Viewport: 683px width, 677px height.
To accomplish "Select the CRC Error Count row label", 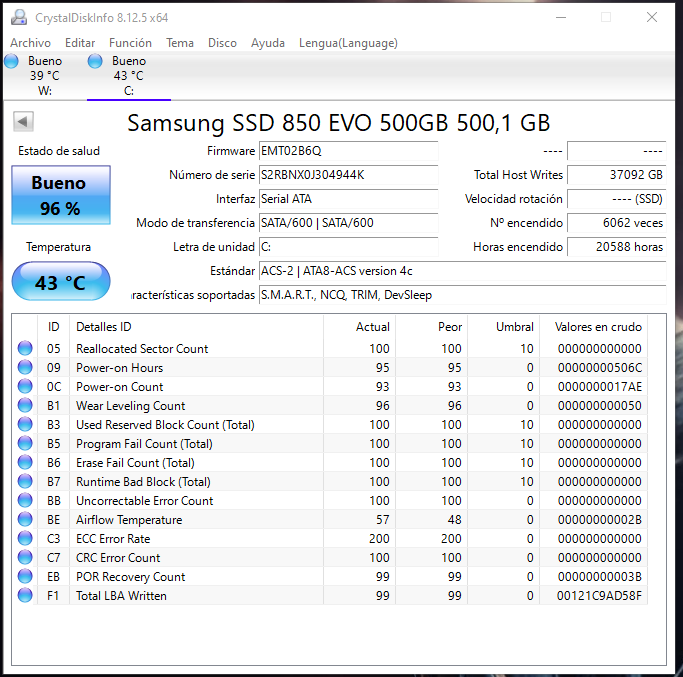I will (118, 558).
